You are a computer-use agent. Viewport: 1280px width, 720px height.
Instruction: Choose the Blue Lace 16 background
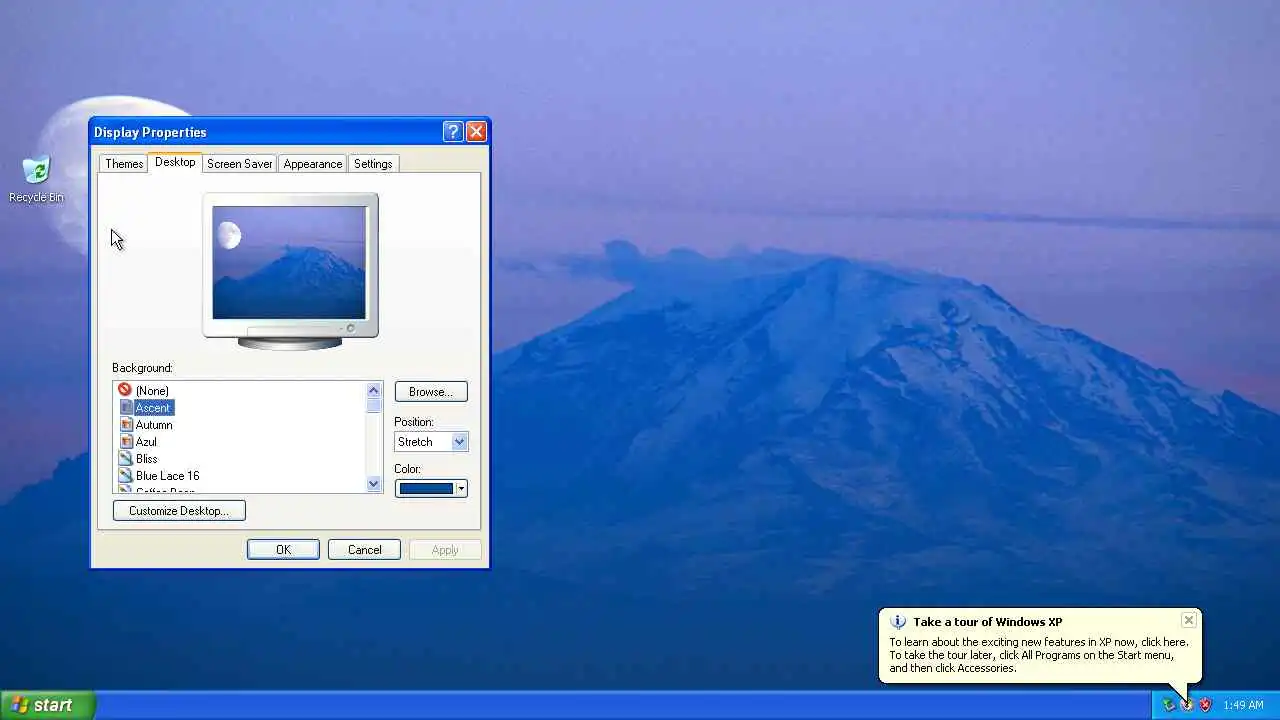[168, 475]
